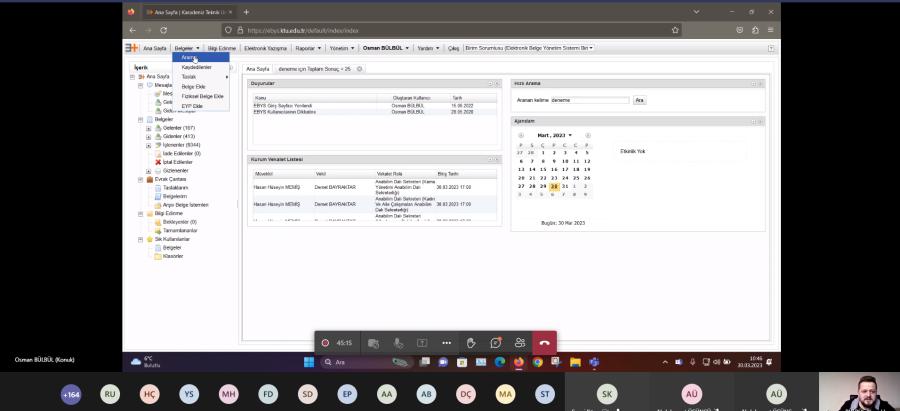Open the Raporlar dropdown menu

click(x=308, y=48)
